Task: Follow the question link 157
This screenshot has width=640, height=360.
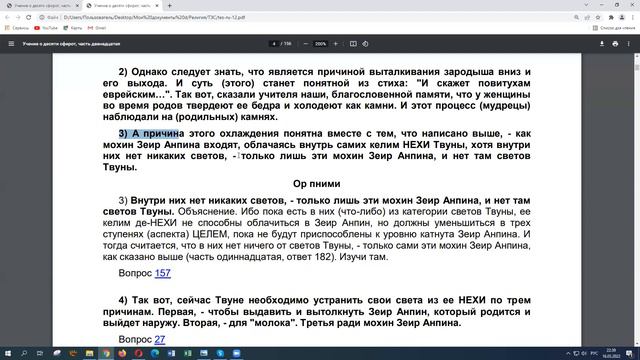Action: [x=162, y=273]
